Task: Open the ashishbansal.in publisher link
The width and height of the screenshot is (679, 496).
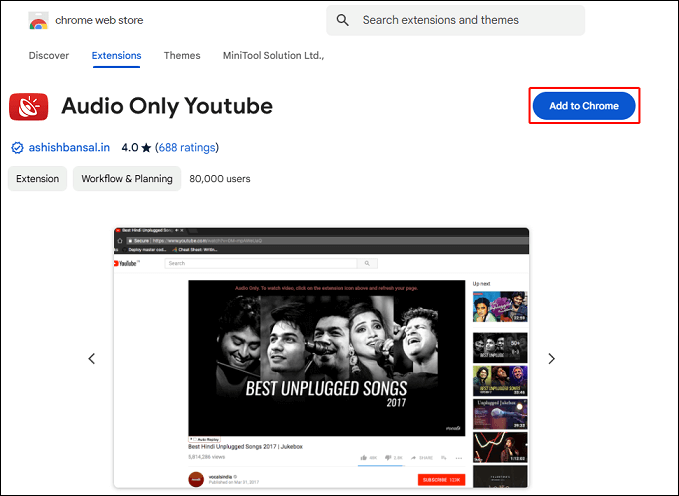Action: coord(69,148)
